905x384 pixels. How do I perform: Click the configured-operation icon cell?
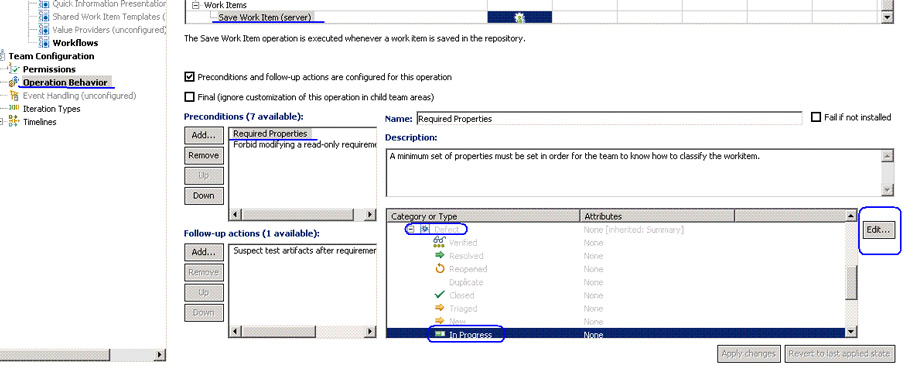519,17
